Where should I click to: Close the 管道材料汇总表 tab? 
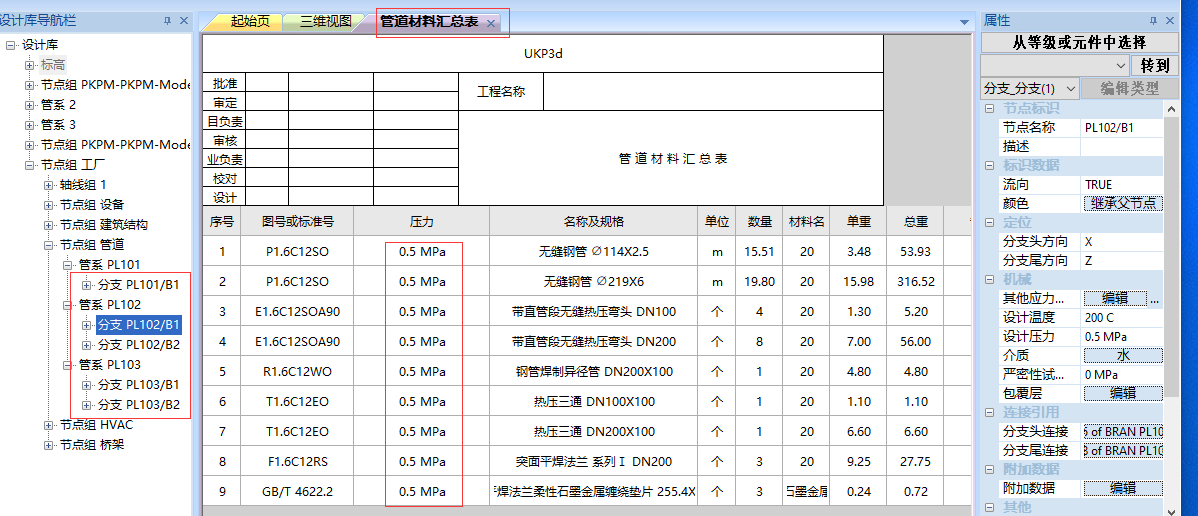(x=491, y=23)
